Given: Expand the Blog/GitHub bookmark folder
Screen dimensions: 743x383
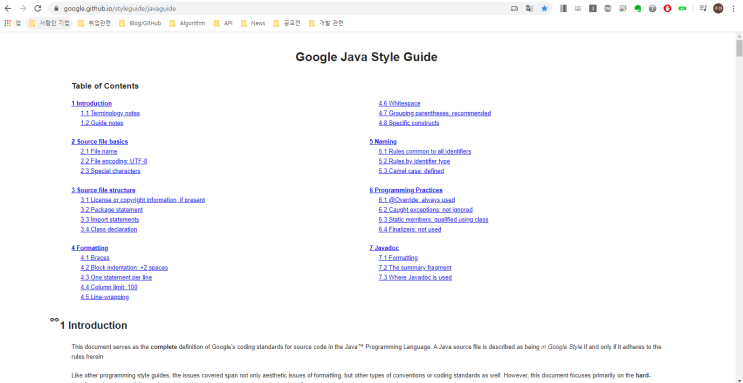Looking at the screenshot, I should tap(140, 23).
